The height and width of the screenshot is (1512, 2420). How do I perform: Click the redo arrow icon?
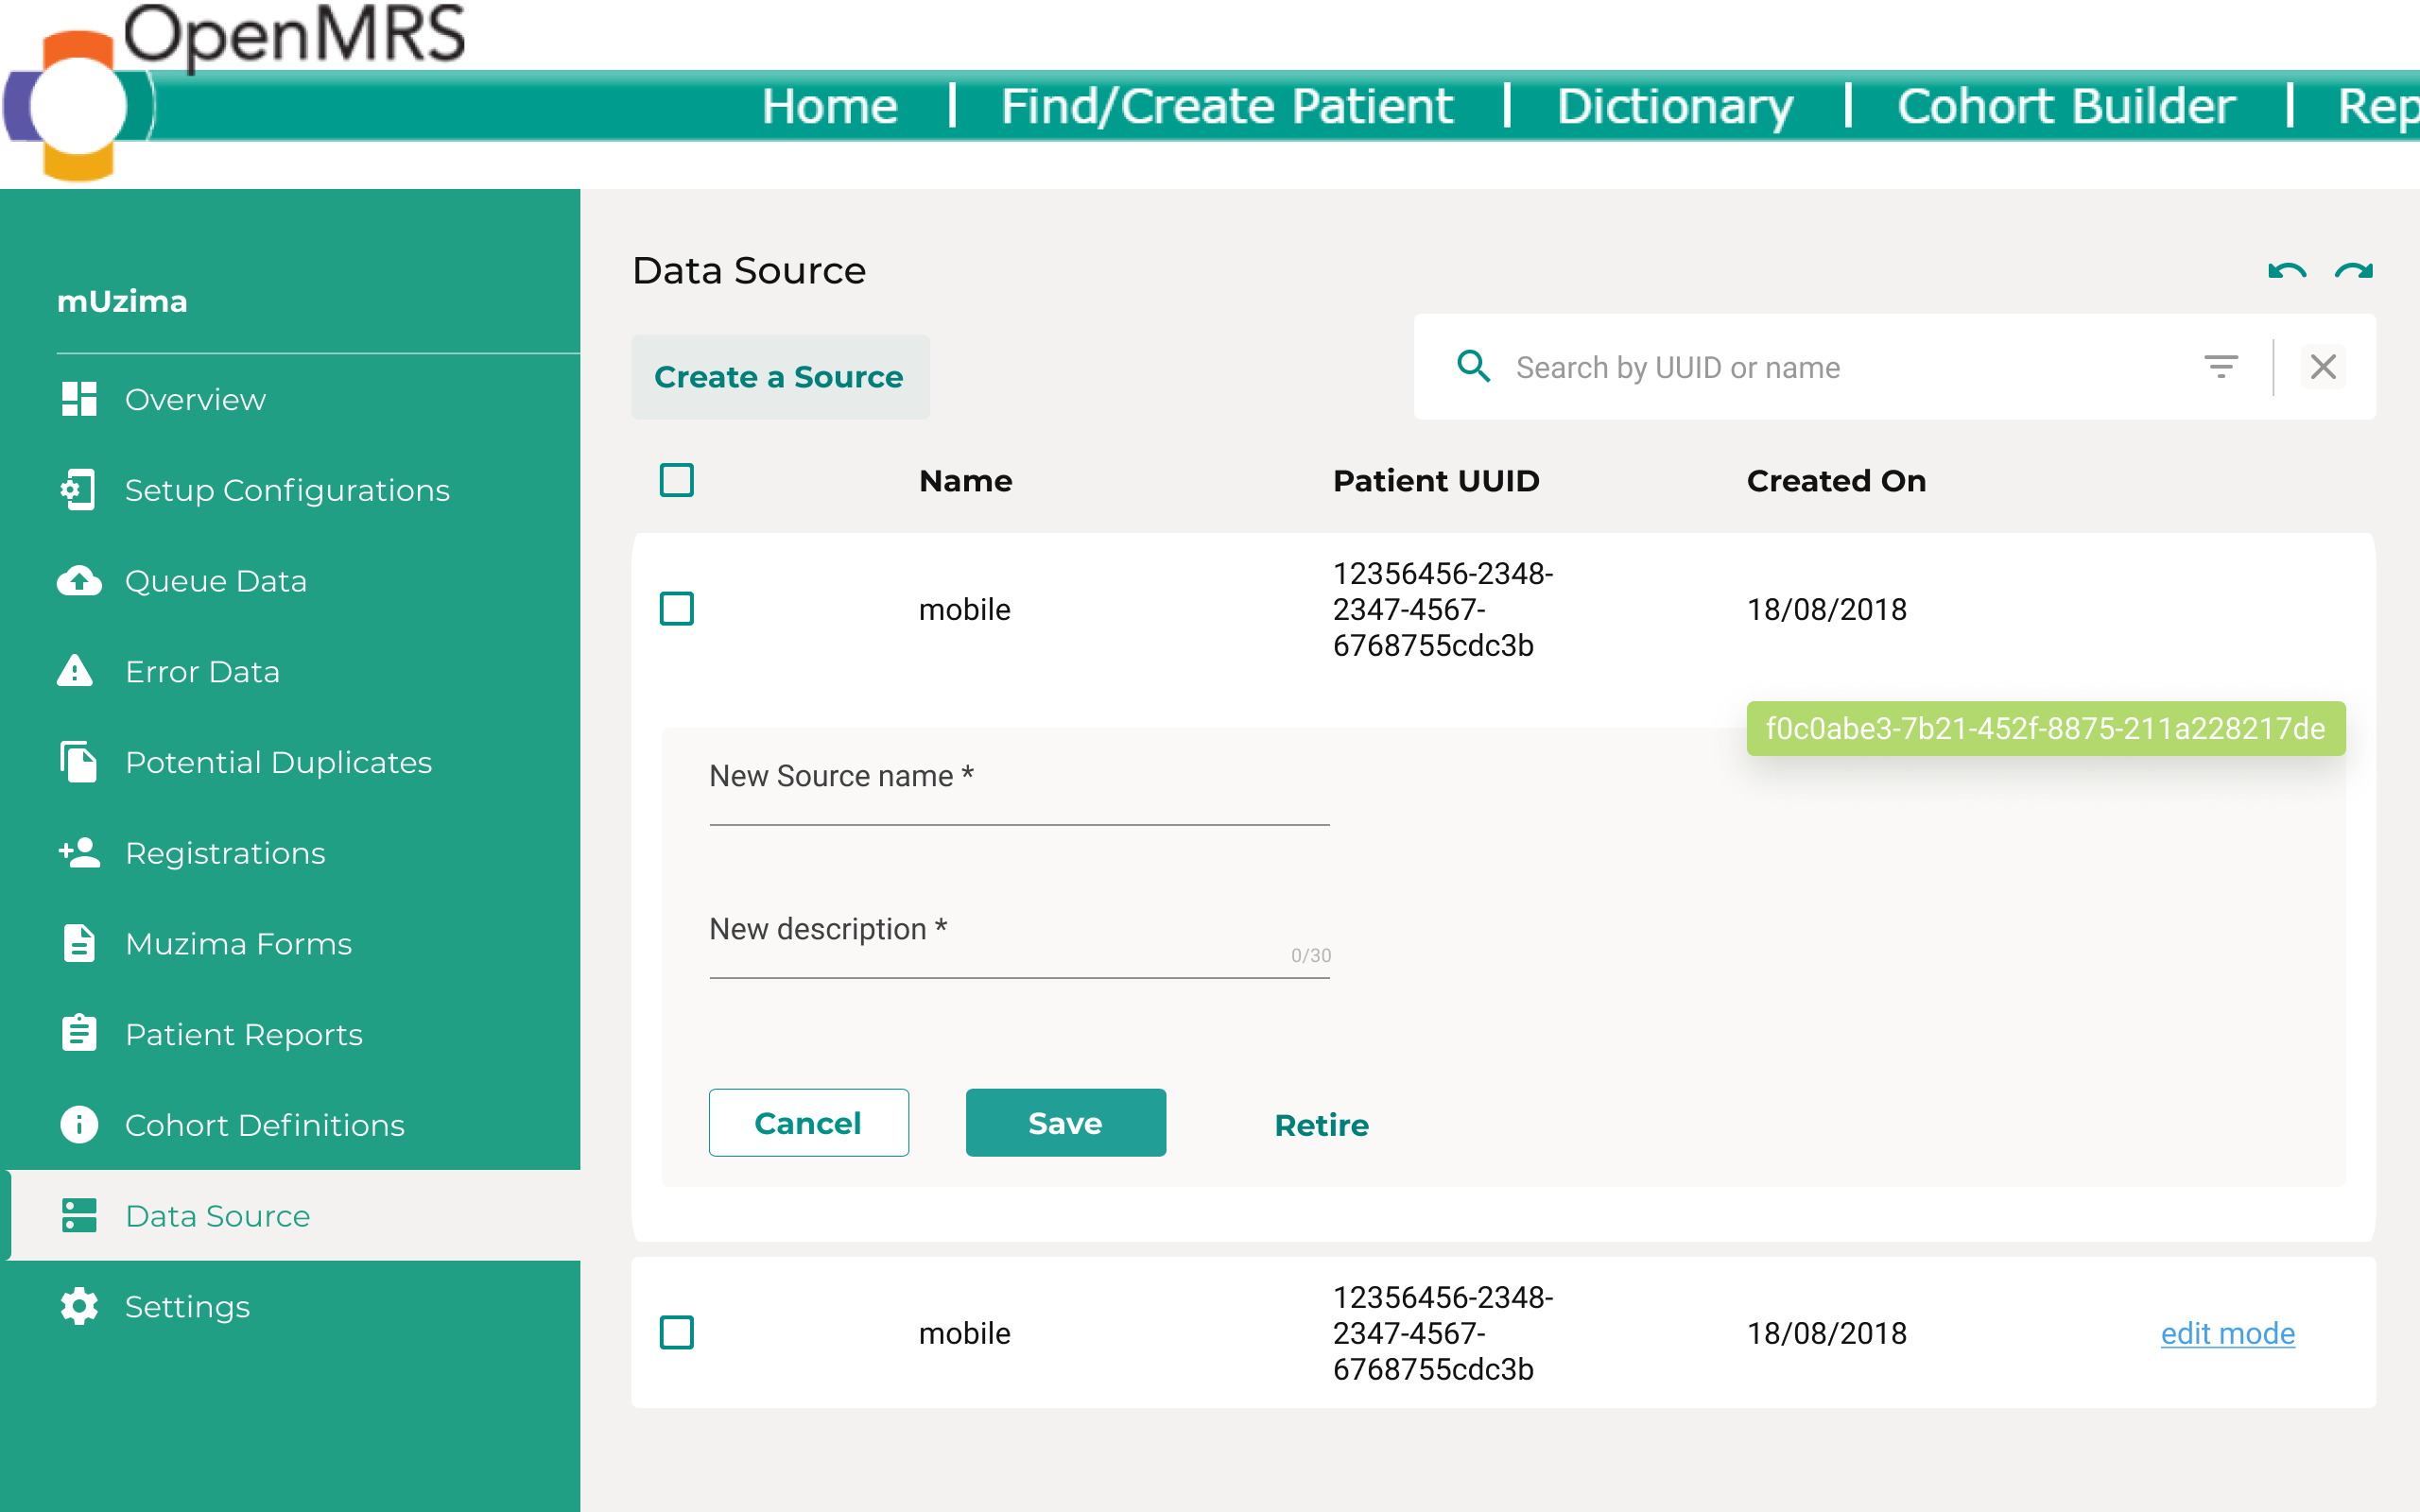(2354, 271)
